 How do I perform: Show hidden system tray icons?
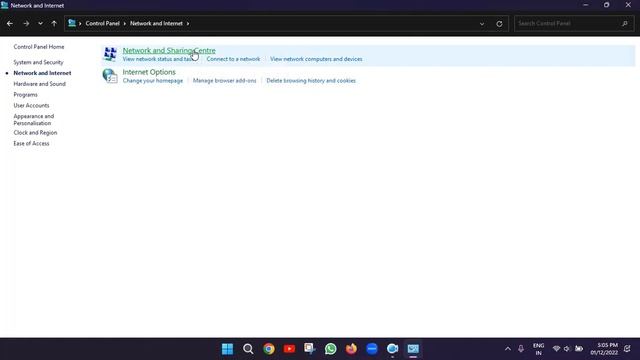pos(508,349)
